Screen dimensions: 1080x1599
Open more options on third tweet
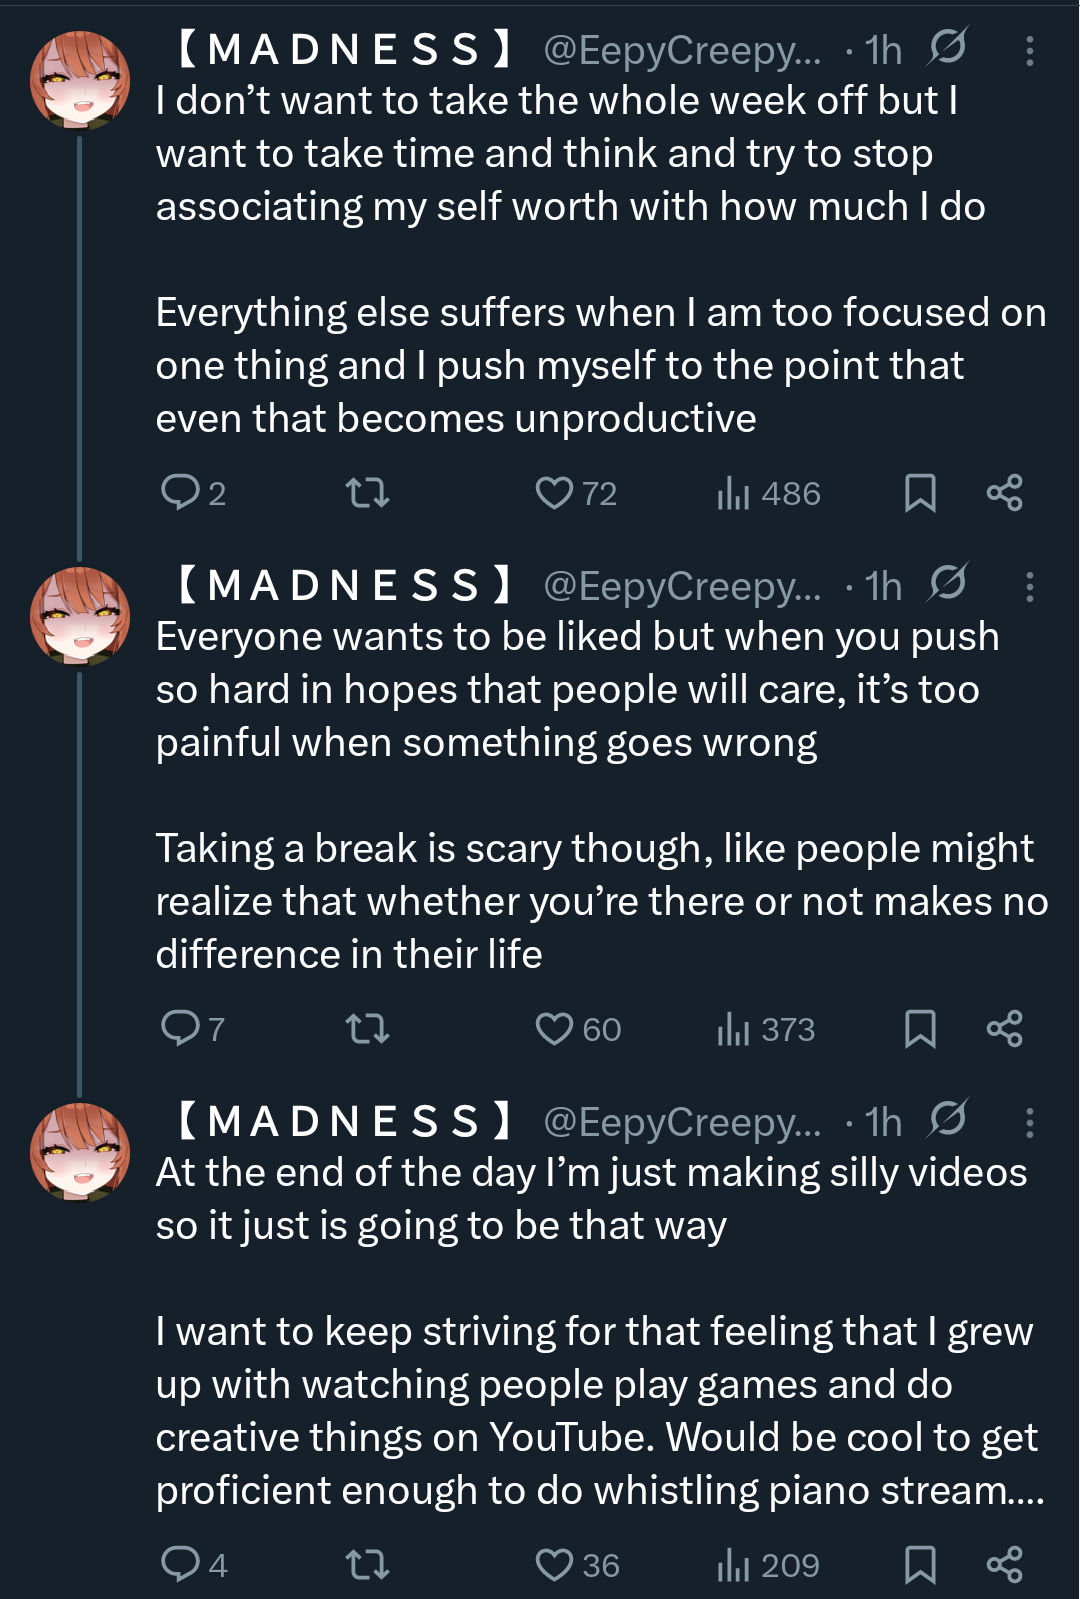pyautogui.click(x=1029, y=1123)
